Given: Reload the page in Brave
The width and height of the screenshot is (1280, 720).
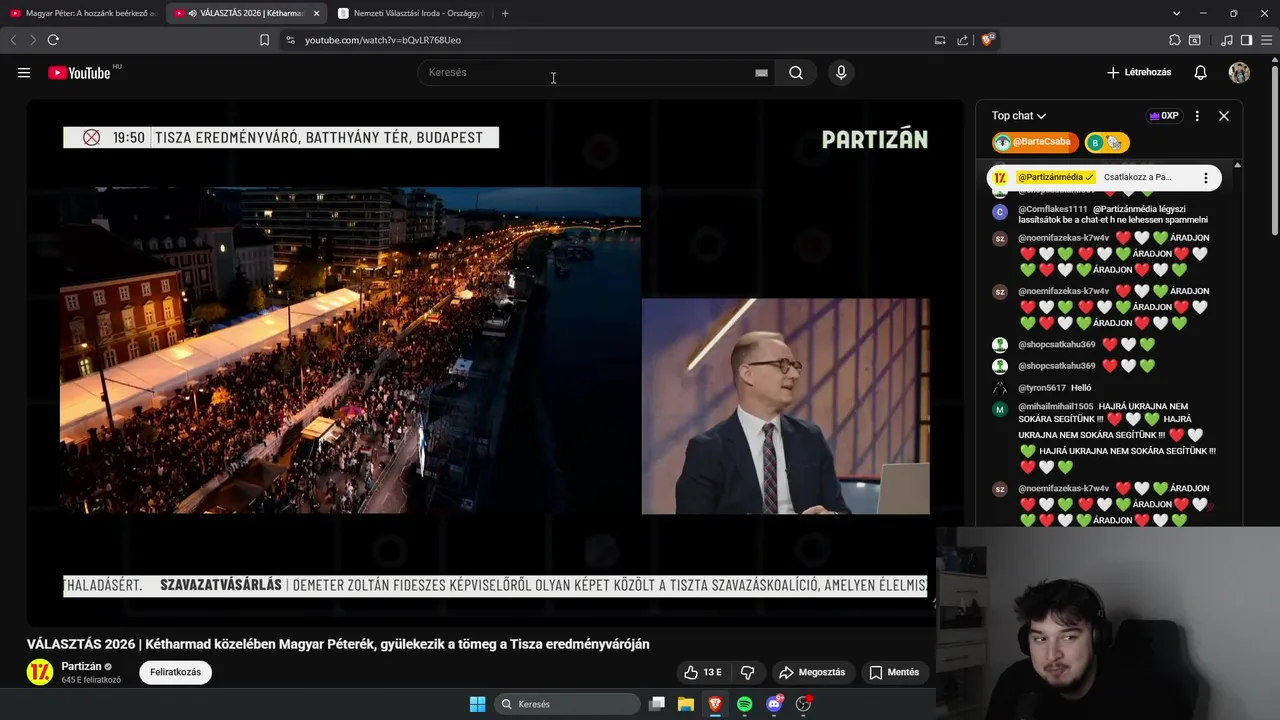Looking at the screenshot, I should click(53, 40).
